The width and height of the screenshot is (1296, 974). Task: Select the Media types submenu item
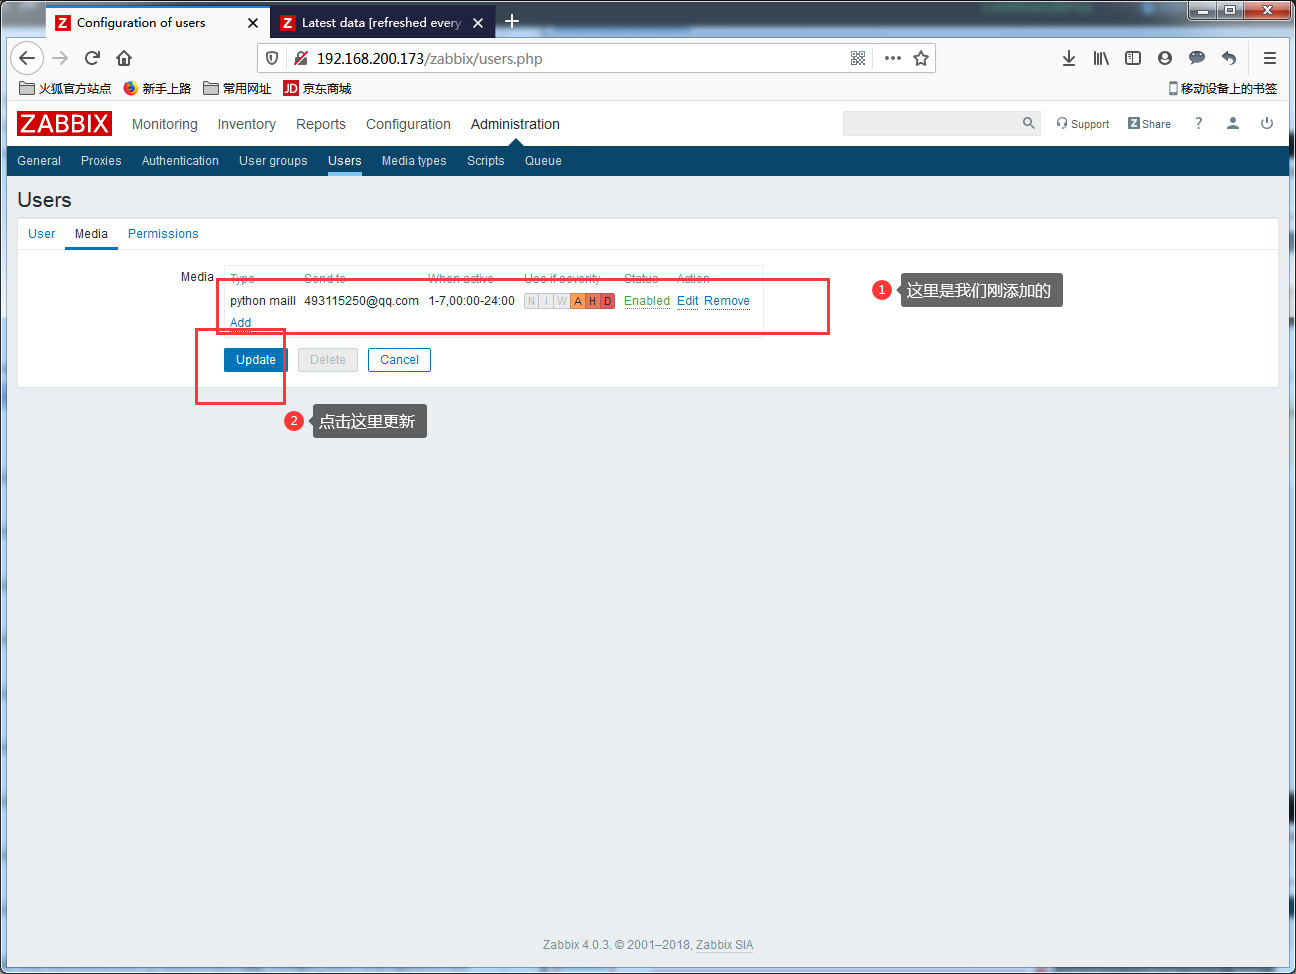pos(414,161)
